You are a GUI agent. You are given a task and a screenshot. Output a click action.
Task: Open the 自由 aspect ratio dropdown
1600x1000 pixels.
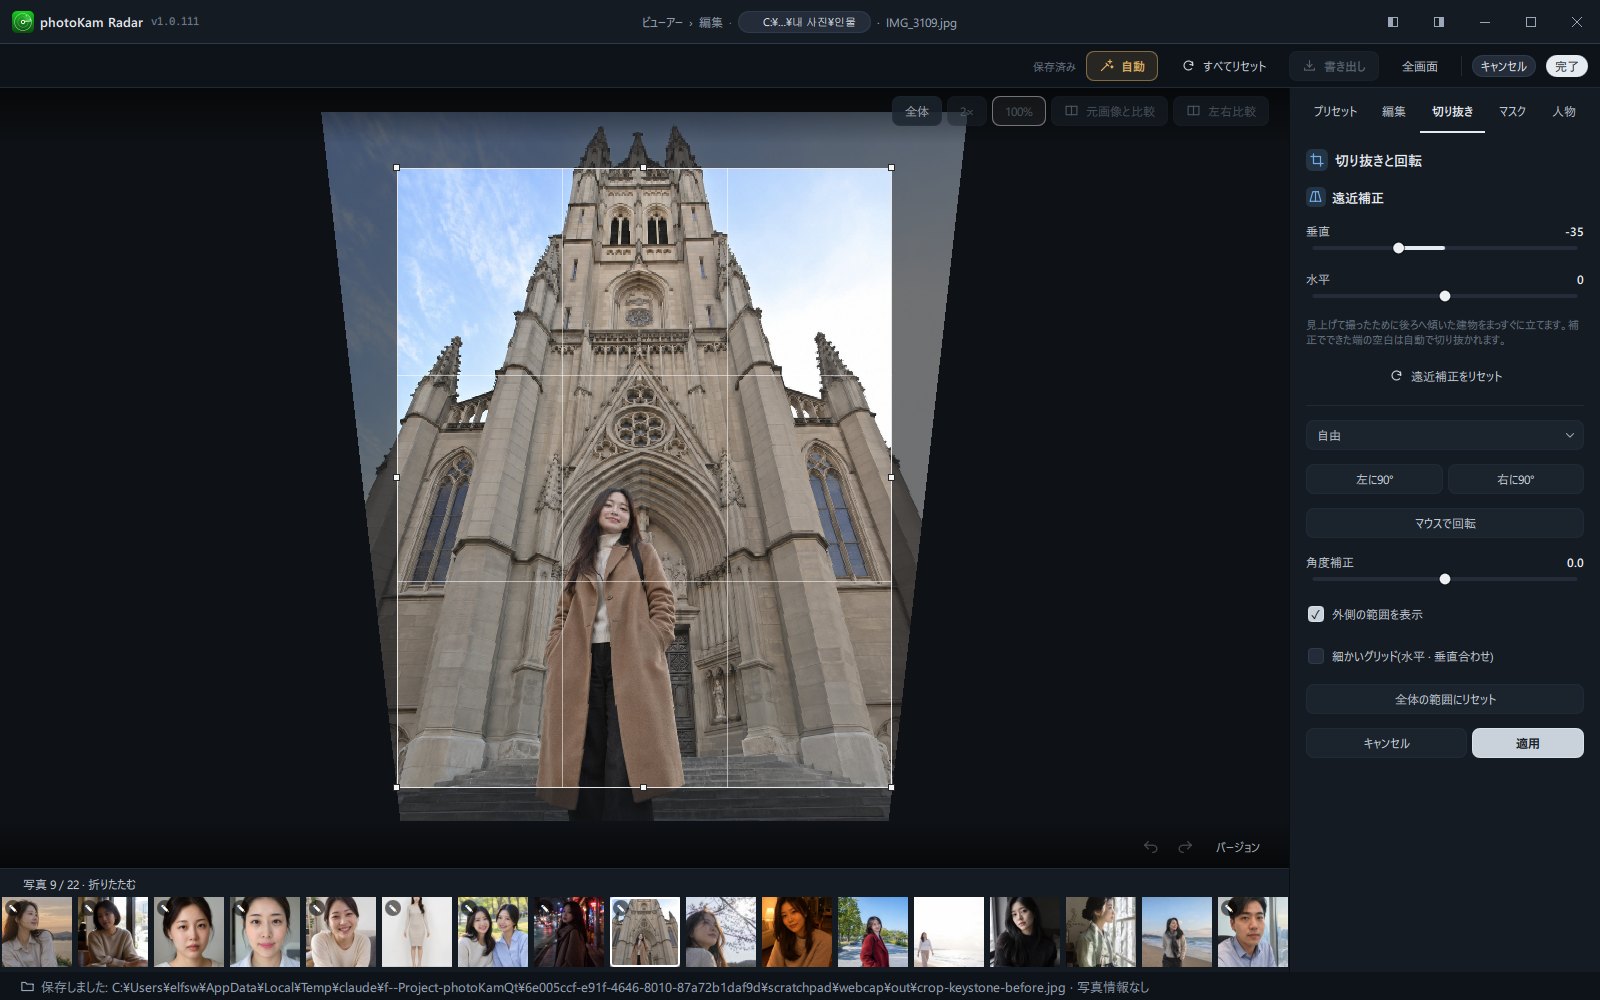coord(1444,435)
